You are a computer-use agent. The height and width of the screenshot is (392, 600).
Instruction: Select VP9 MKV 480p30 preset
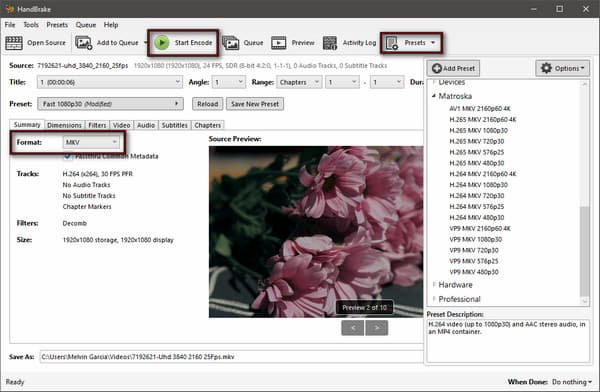point(474,272)
